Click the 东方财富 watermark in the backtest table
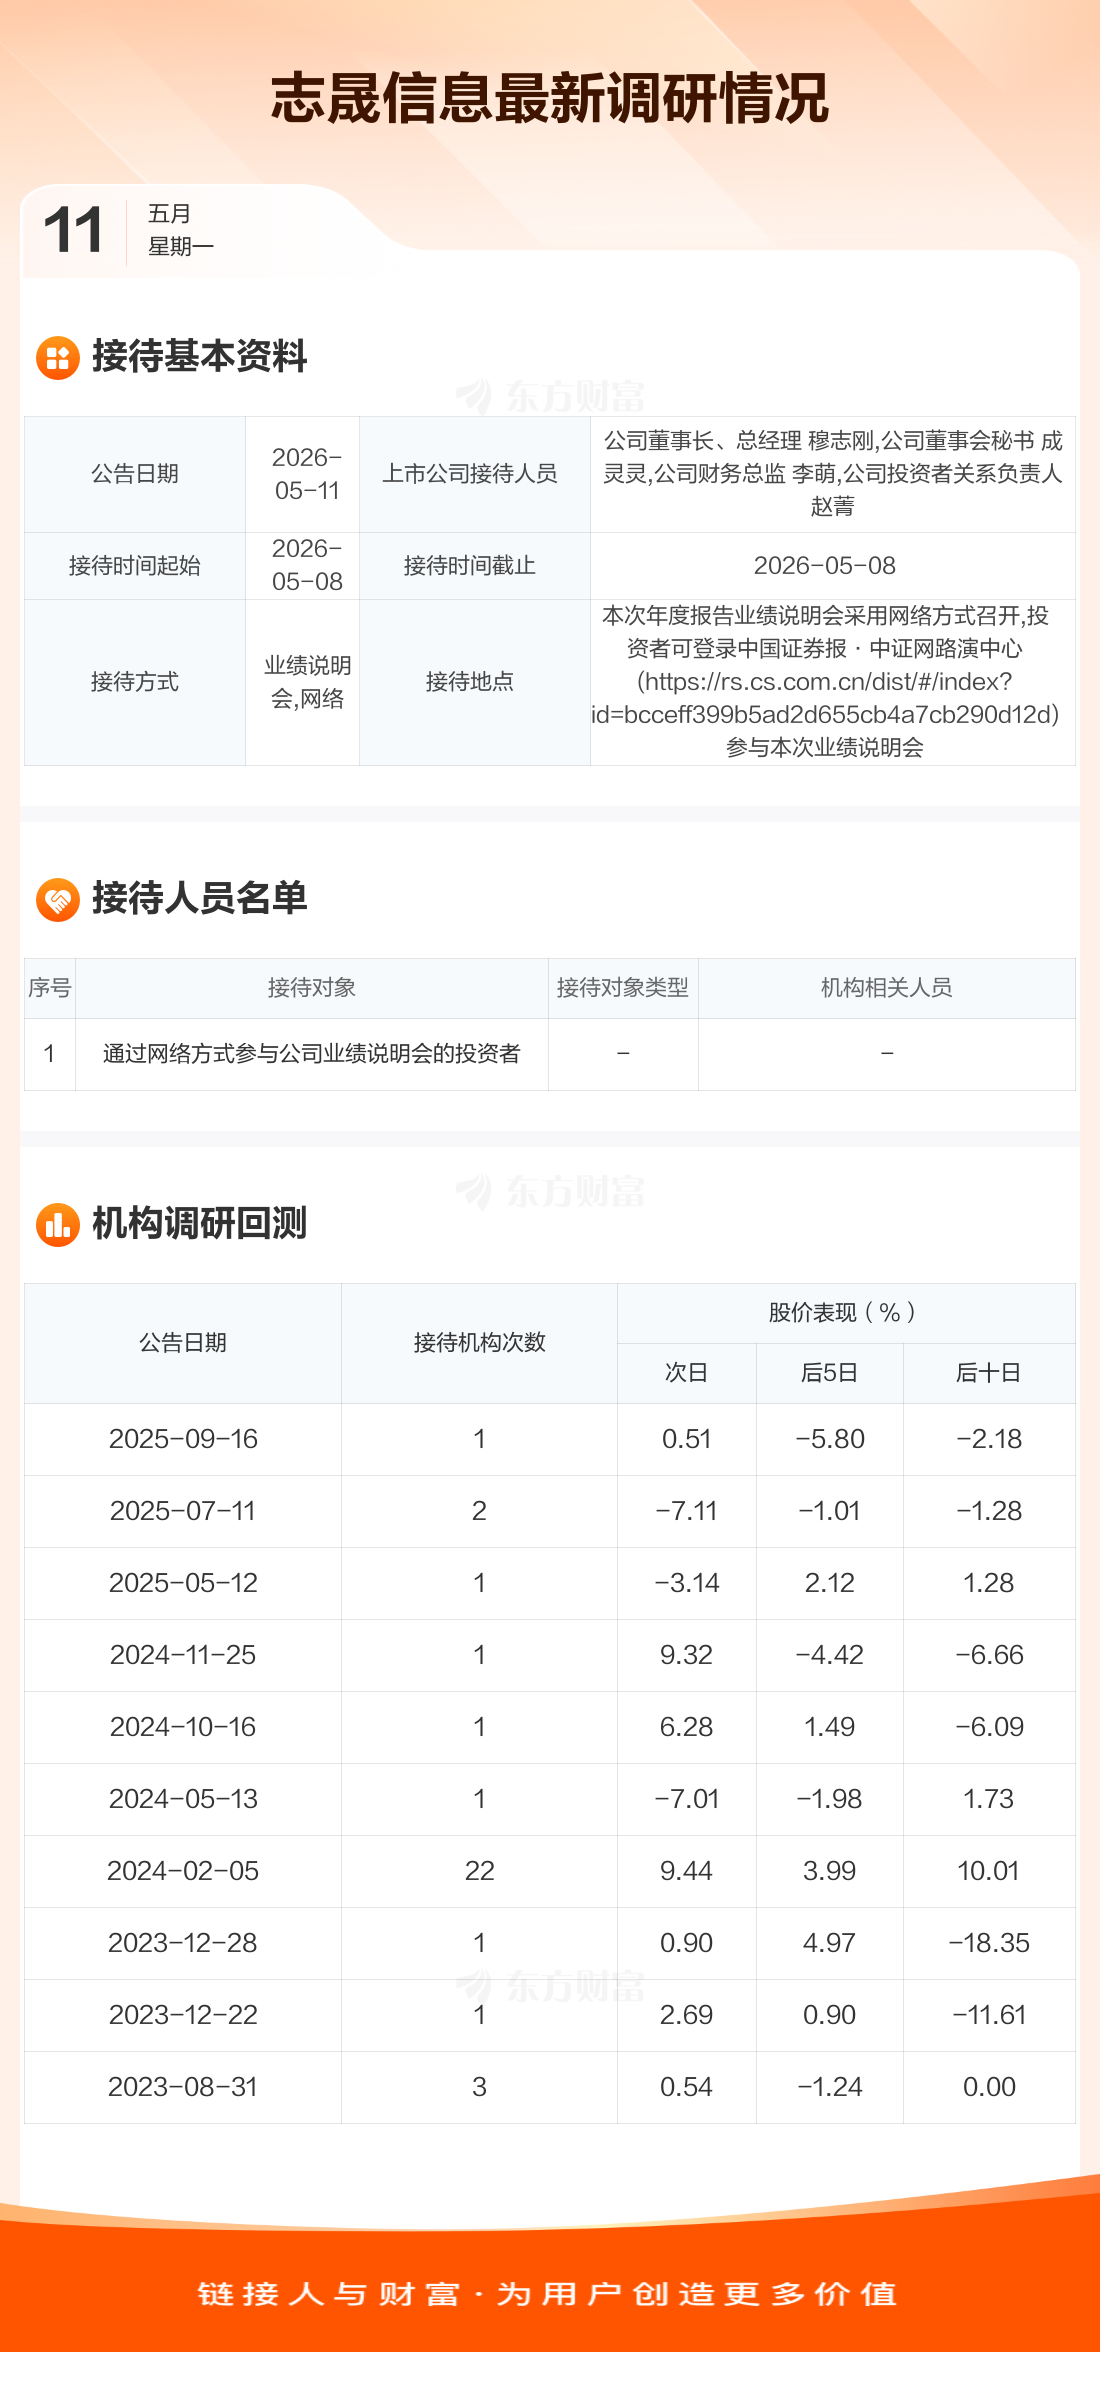This screenshot has height=2384, width=1100. click(x=550, y=1986)
